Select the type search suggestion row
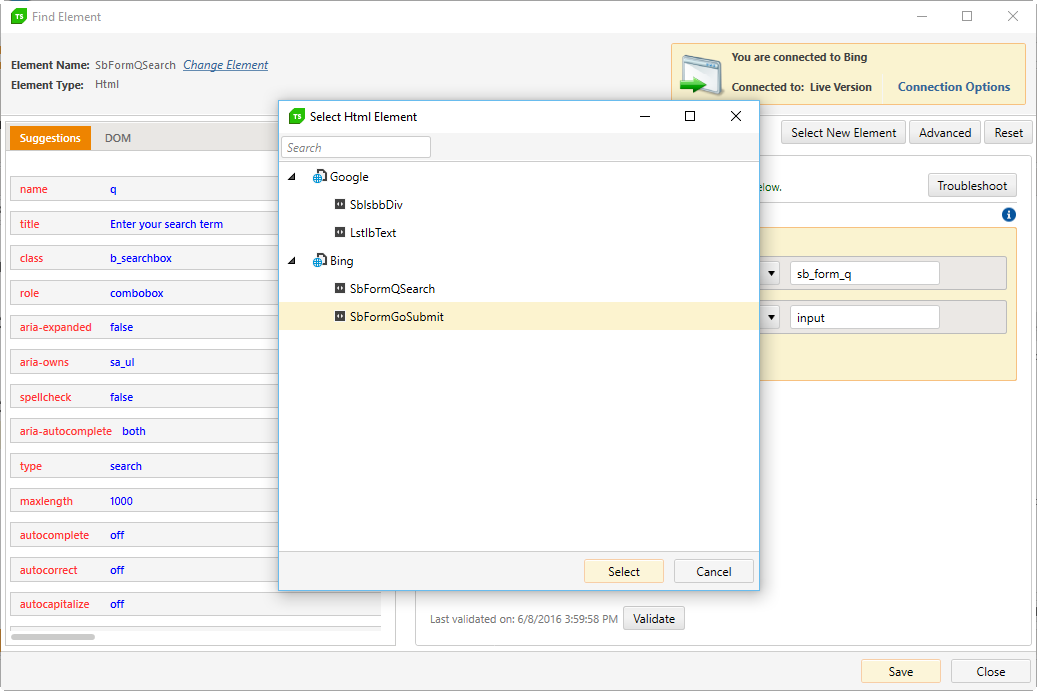The width and height of the screenshot is (1037, 691). pos(144,466)
